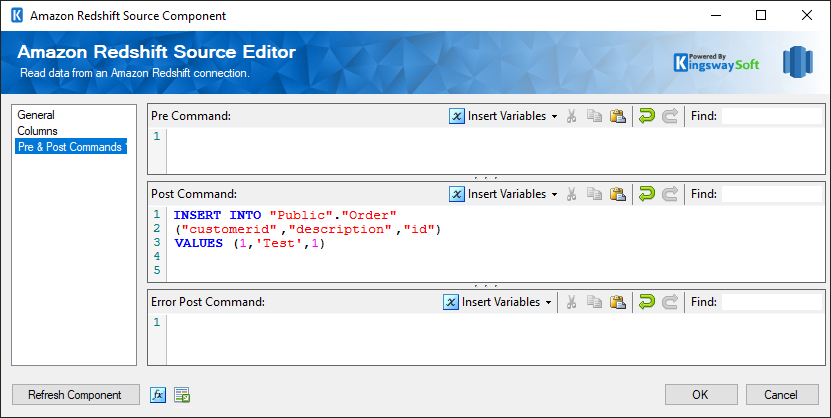Open the documentation icon beside fx
Screen dimensions: 831x418
point(182,395)
